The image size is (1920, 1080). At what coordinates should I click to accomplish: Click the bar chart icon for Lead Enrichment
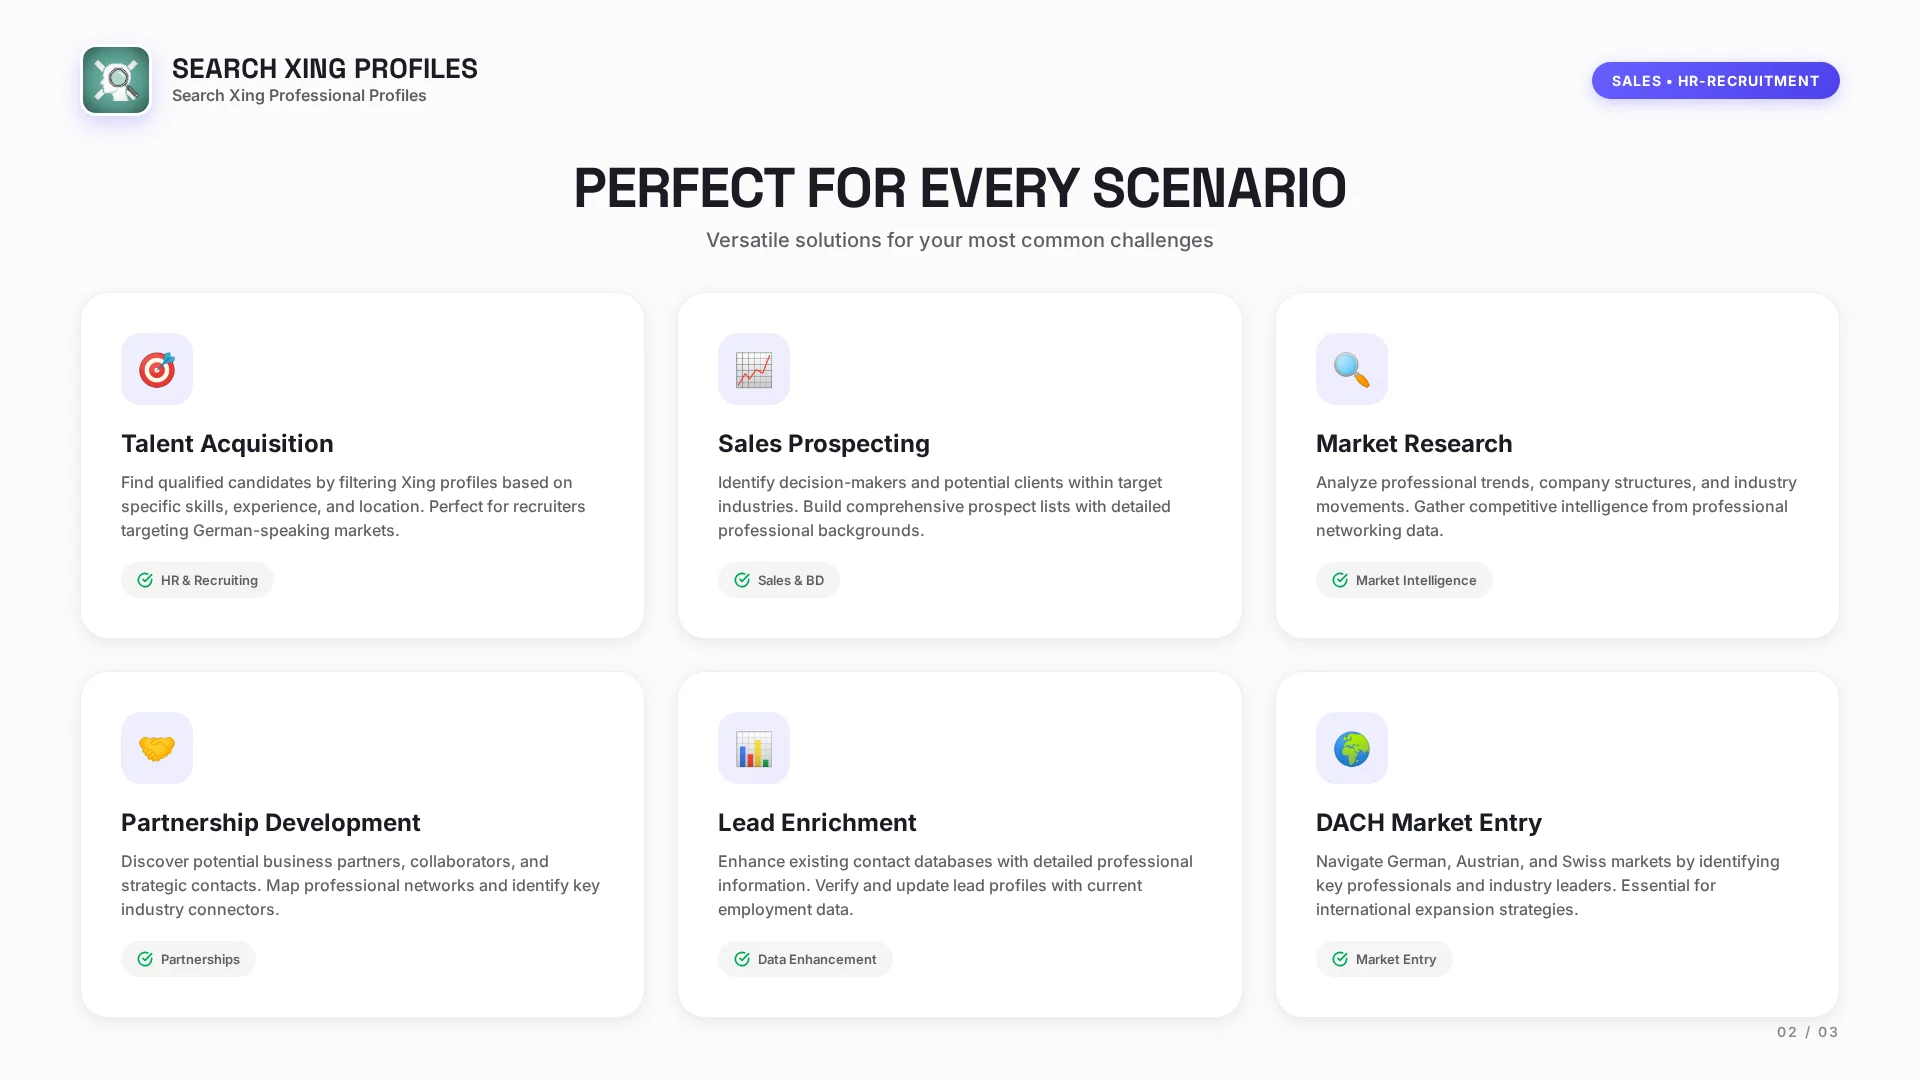pyautogui.click(x=754, y=748)
